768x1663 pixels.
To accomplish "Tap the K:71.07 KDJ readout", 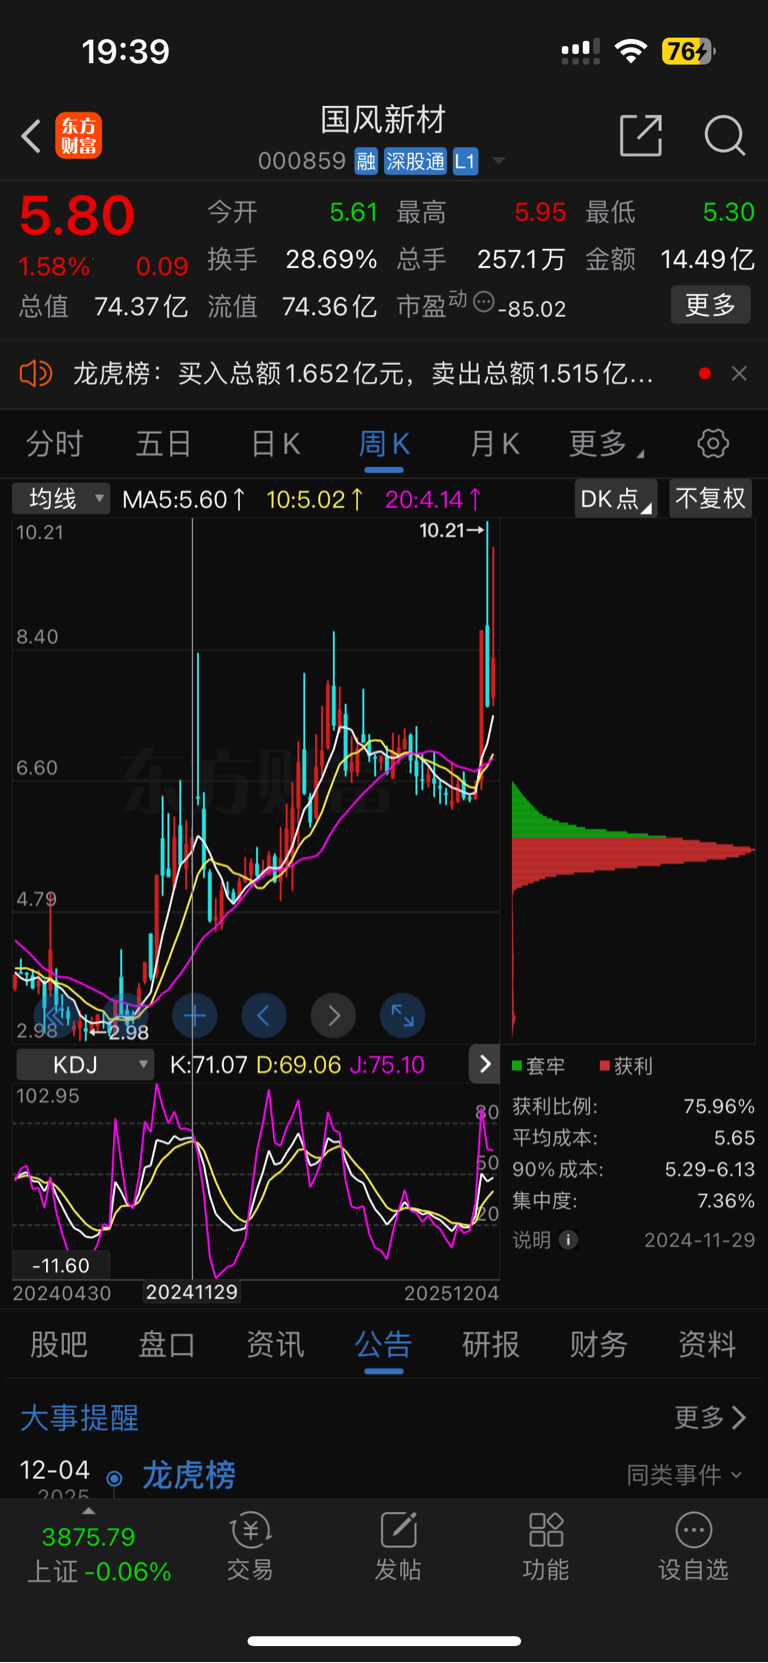I will coord(209,1065).
